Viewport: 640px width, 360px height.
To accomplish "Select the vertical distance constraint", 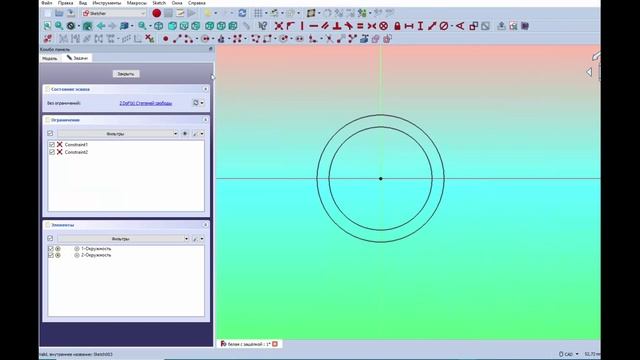I will (x=420, y=26).
